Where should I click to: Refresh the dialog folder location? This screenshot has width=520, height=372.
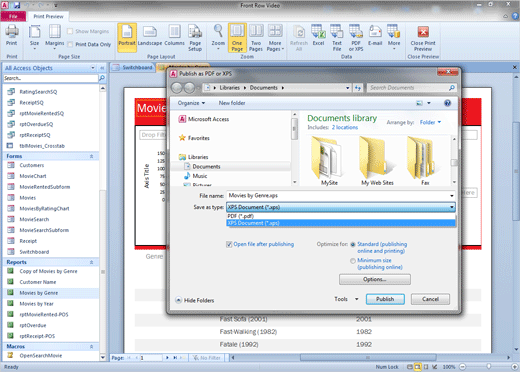click(358, 88)
